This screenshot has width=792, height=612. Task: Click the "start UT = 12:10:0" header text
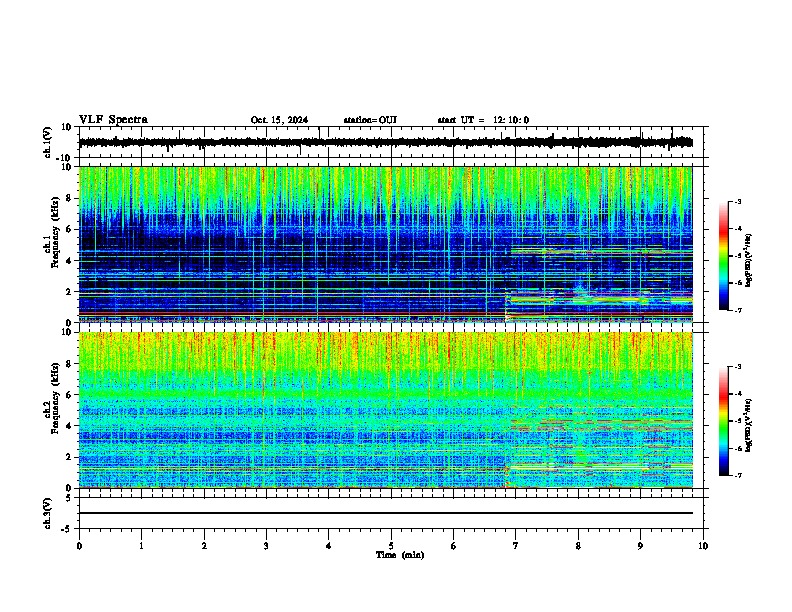coord(483,120)
